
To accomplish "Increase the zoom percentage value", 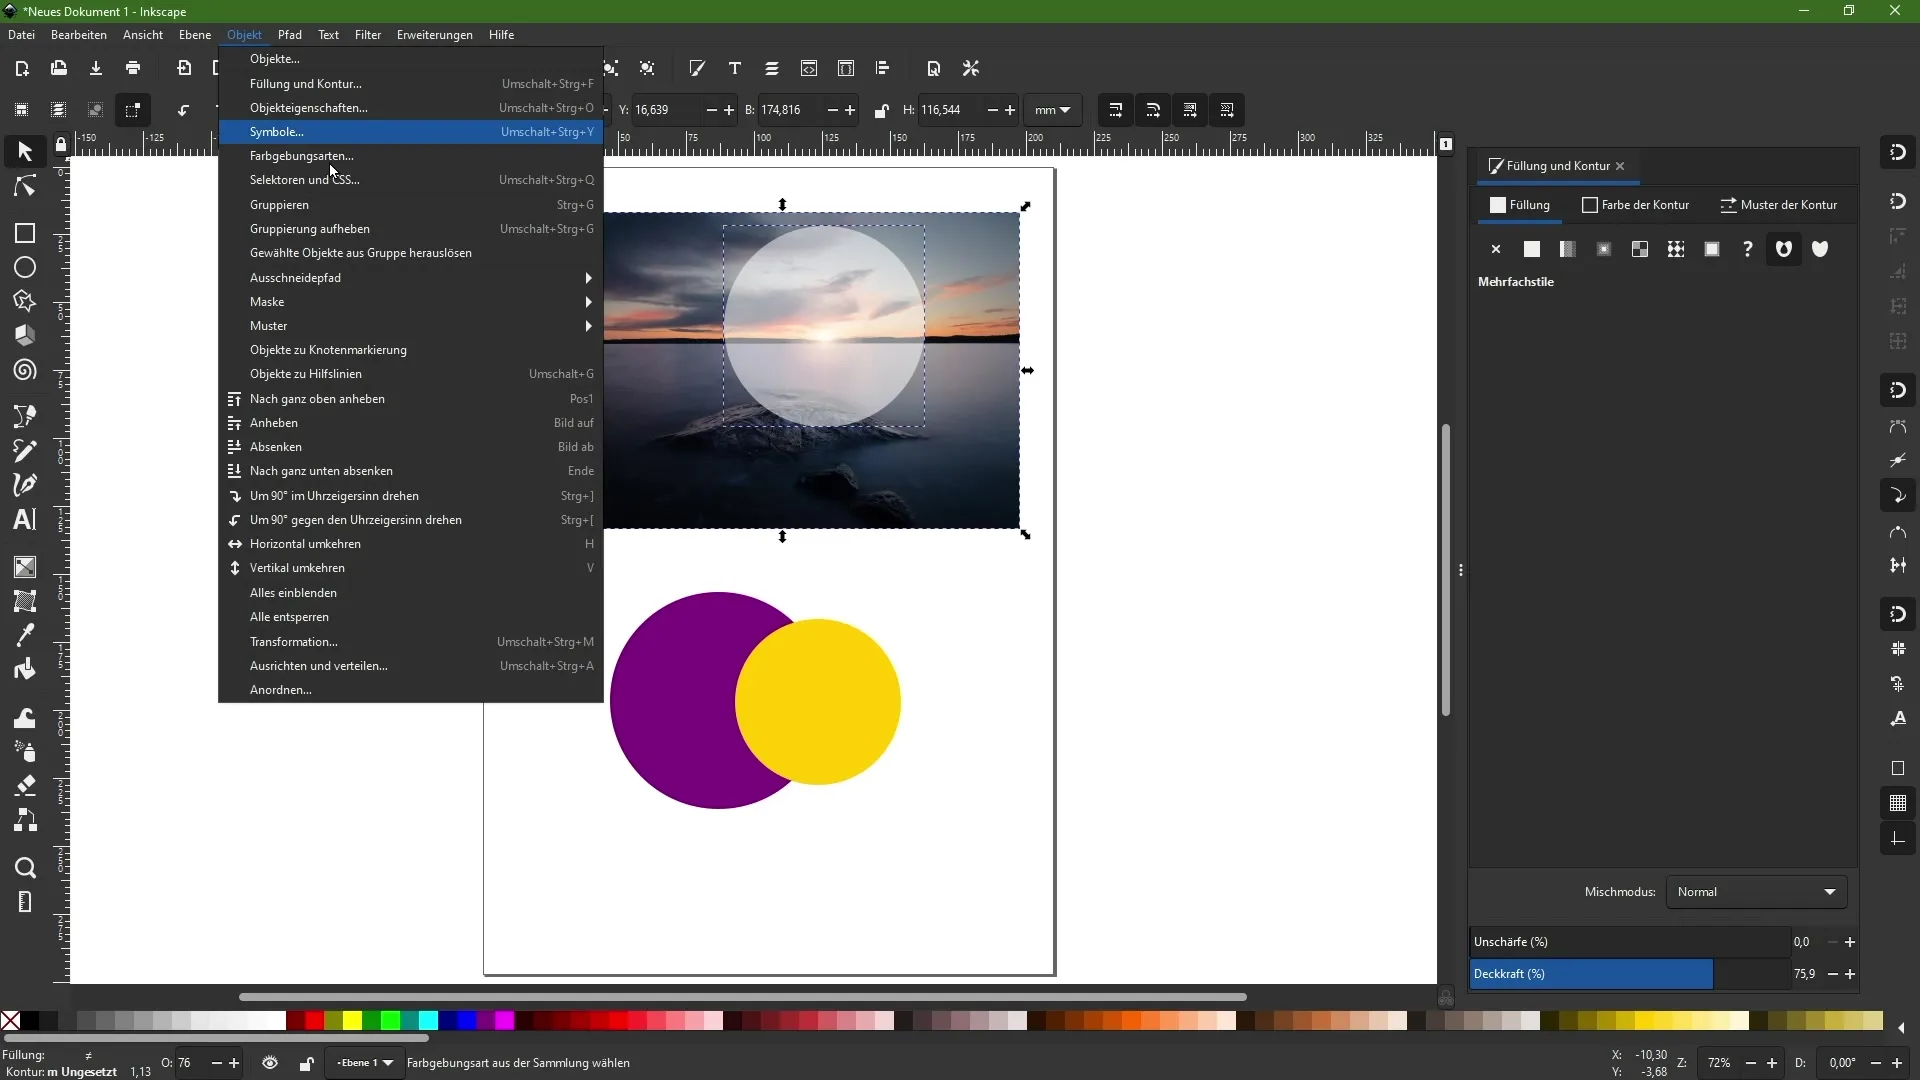I will click(1773, 1063).
